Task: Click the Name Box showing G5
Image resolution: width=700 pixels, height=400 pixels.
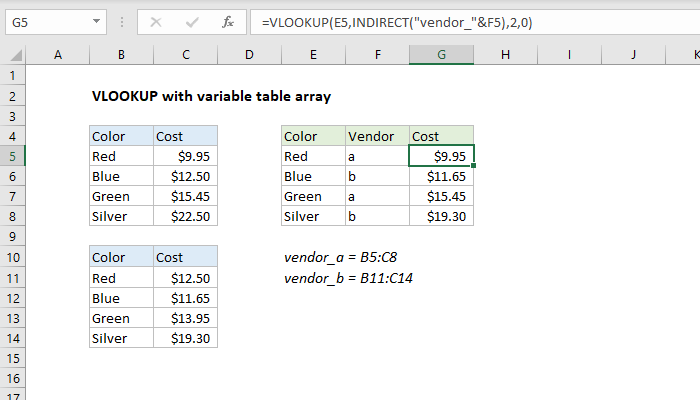Action: click(56, 22)
